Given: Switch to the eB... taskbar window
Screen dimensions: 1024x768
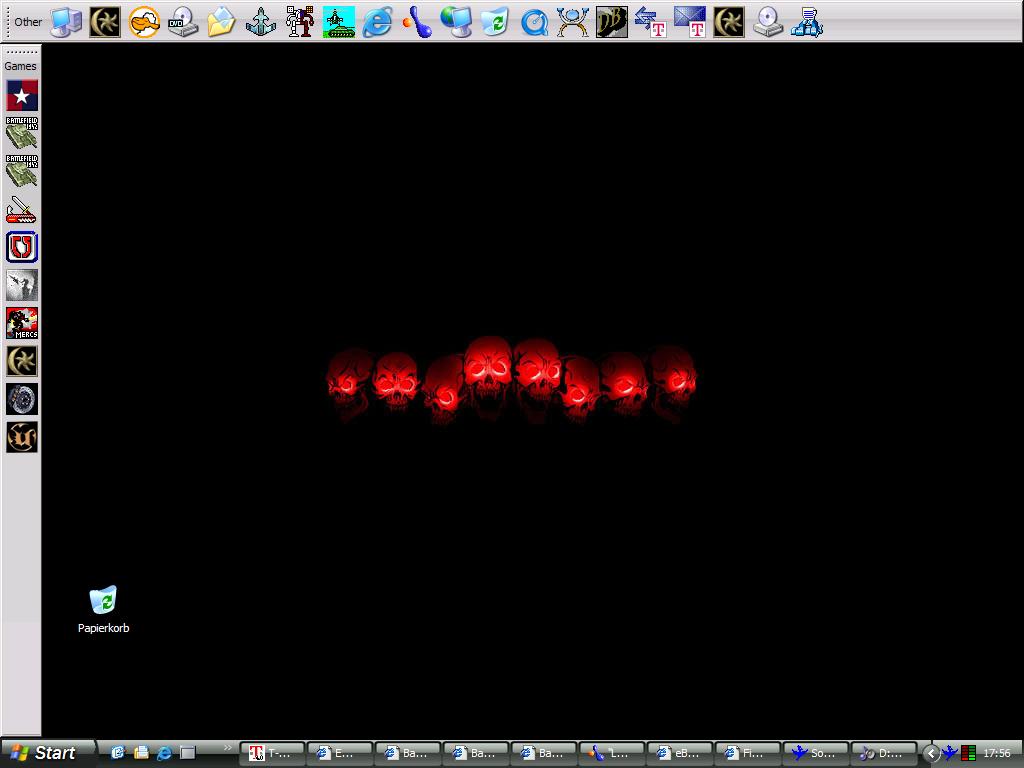Looking at the screenshot, I should 680,753.
